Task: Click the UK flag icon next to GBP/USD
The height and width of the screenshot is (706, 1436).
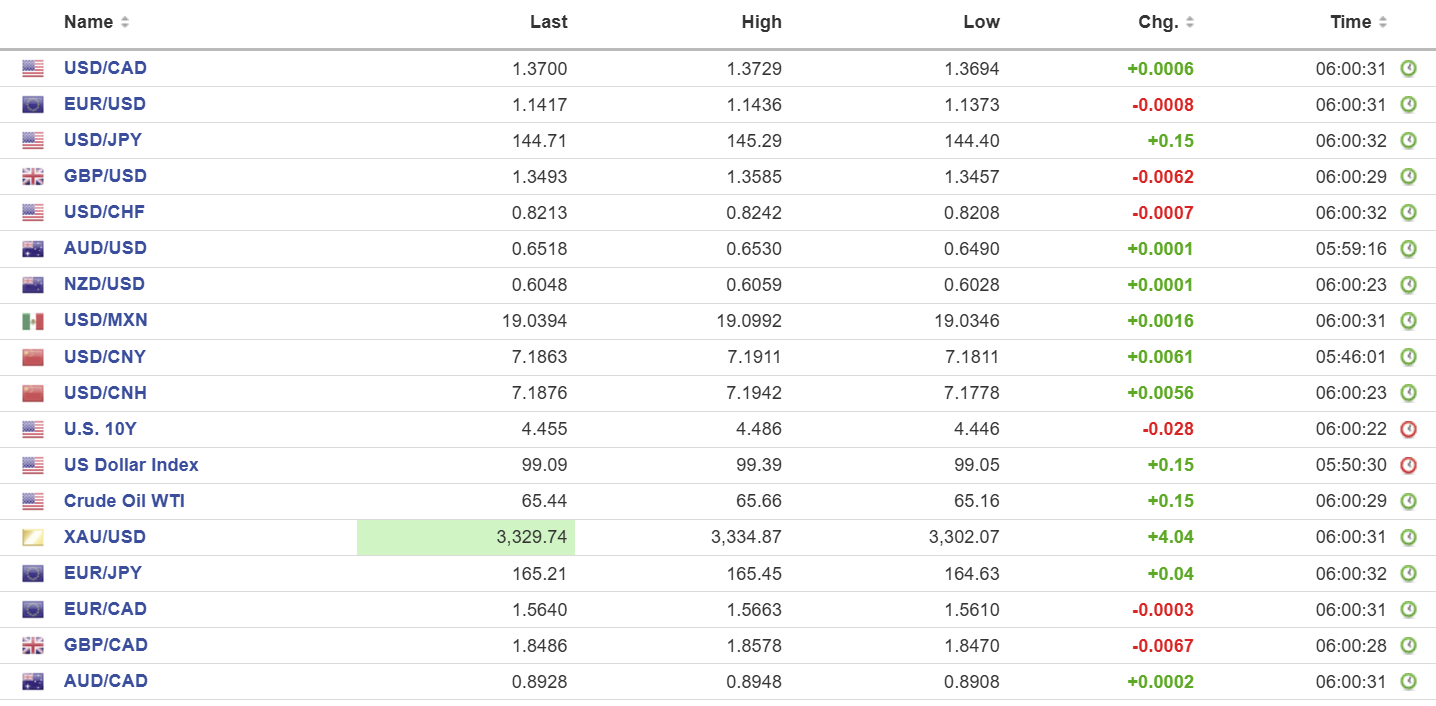Action: pyautogui.click(x=33, y=177)
